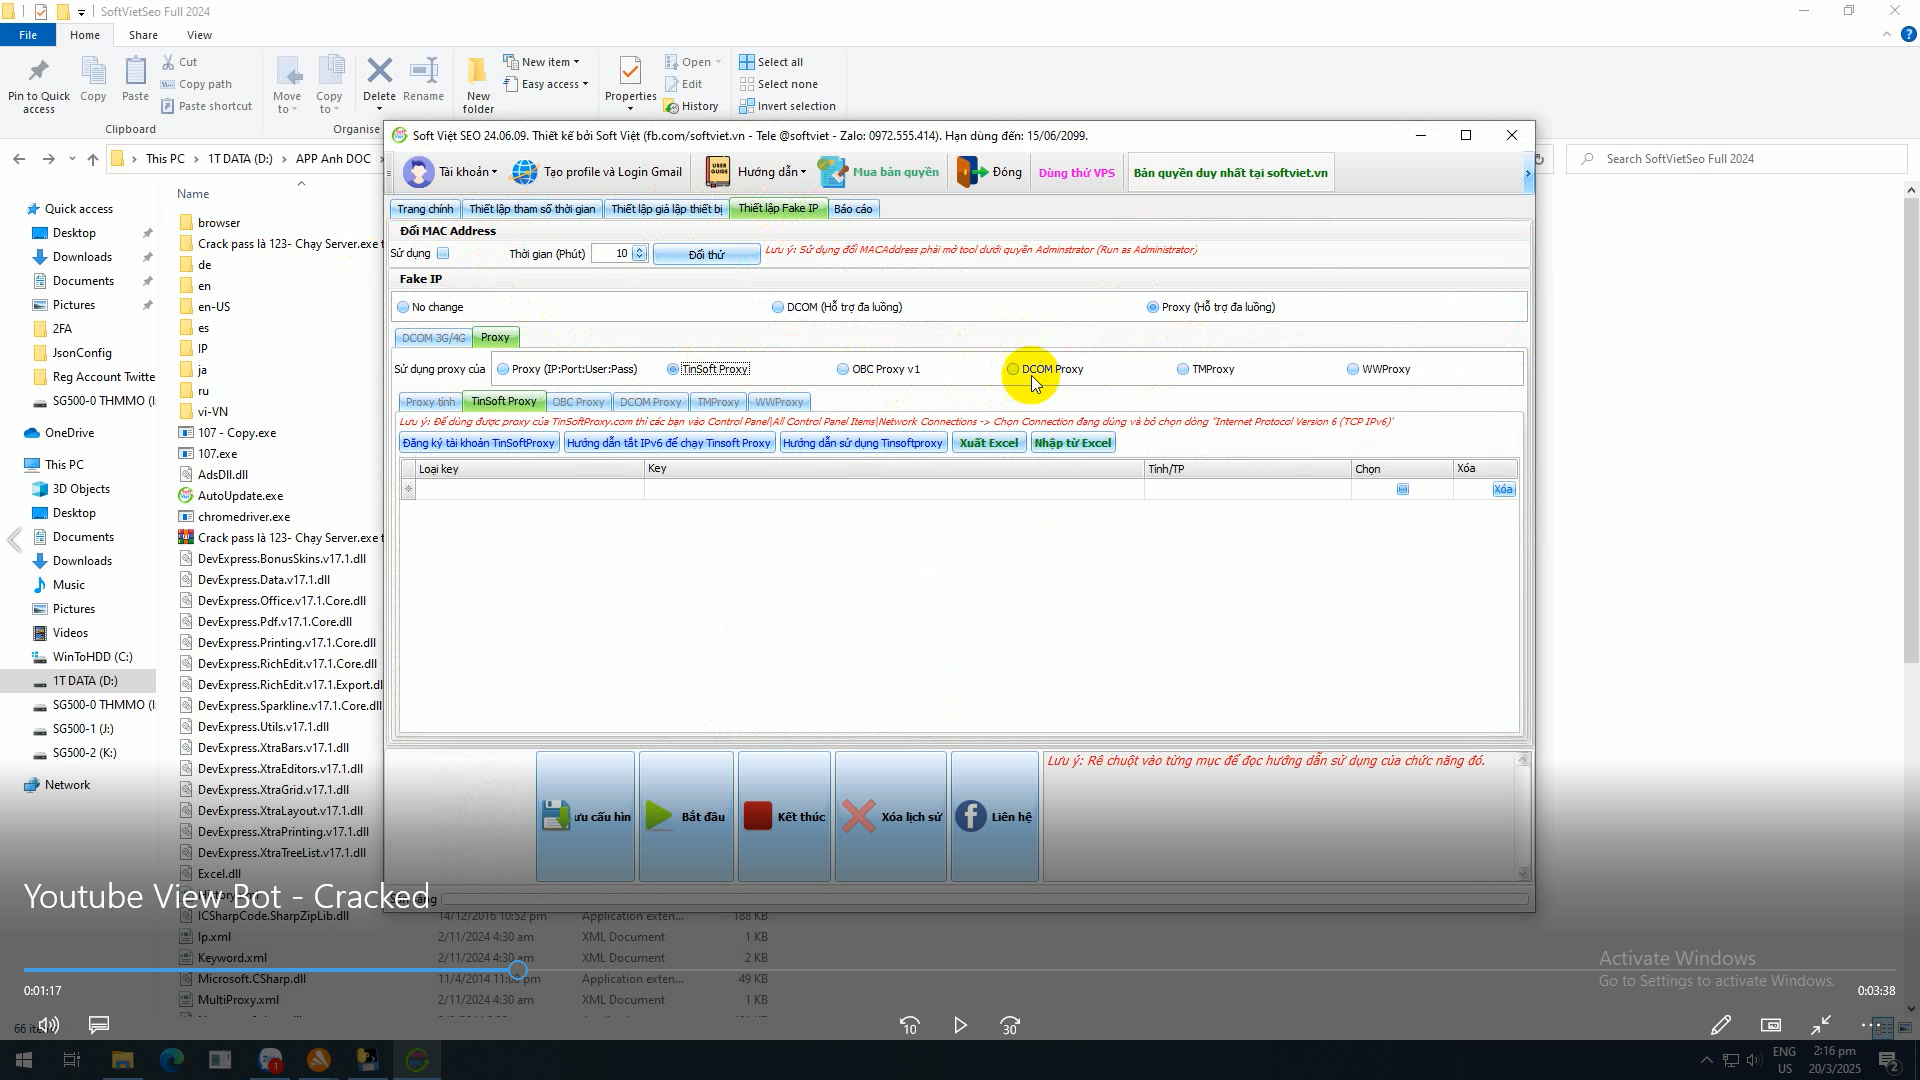Image resolution: width=1920 pixels, height=1080 pixels.
Task: Open the OBC Proxy sub-tab
Action: point(578,402)
